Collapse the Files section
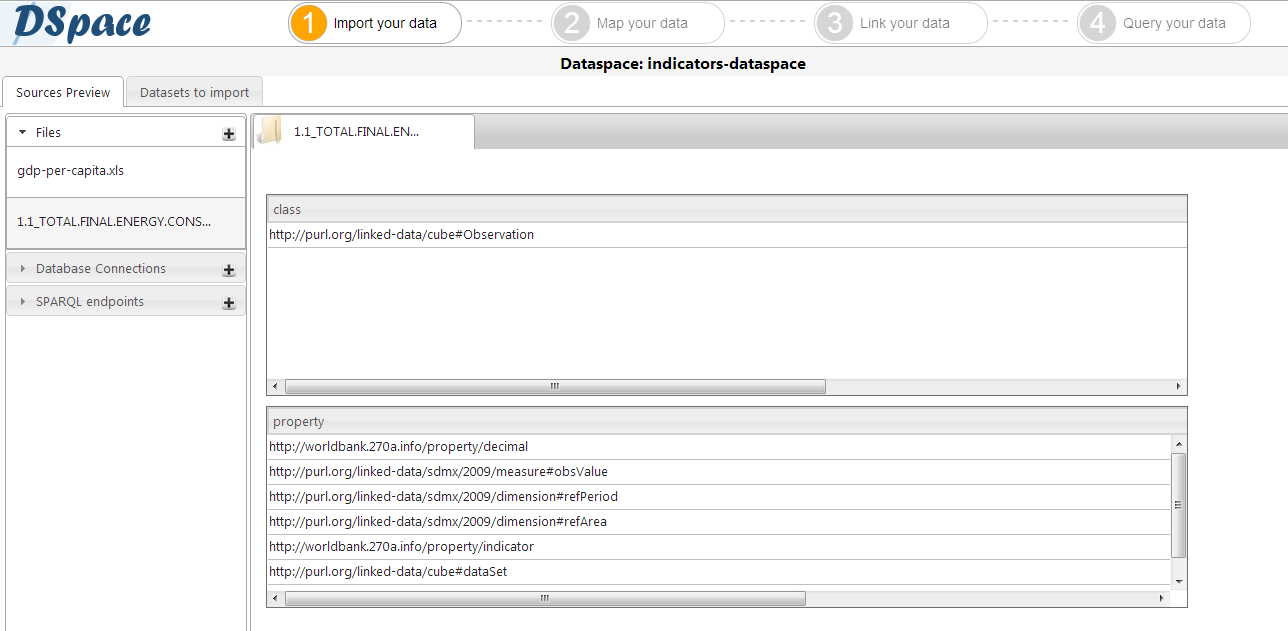The height and width of the screenshot is (631, 1288). click(x=23, y=132)
